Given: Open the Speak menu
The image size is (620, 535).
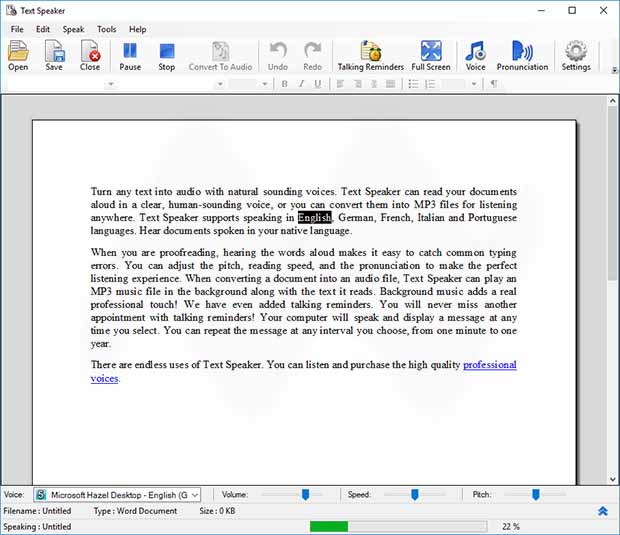Looking at the screenshot, I should [x=73, y=29].
